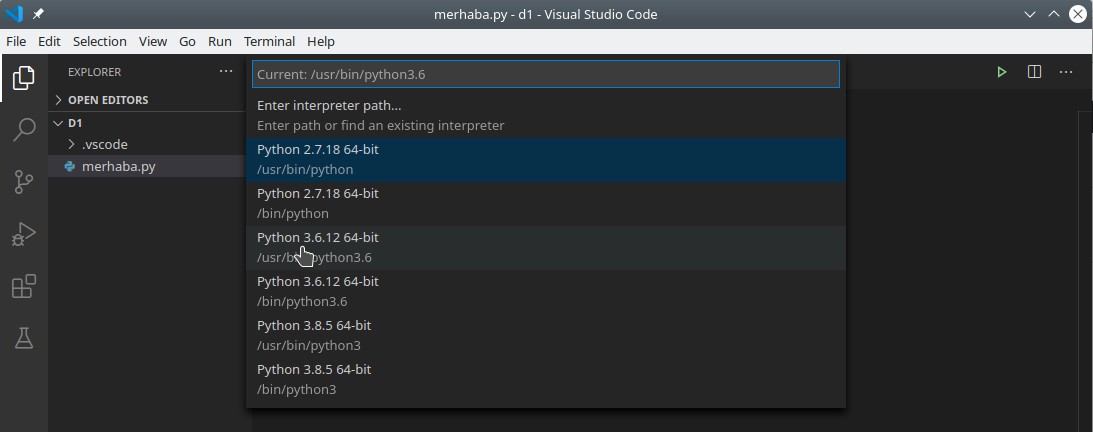The image size is (1093, 432).
Task: Click the Run Python File play icon
Action: coord(1002,72)
